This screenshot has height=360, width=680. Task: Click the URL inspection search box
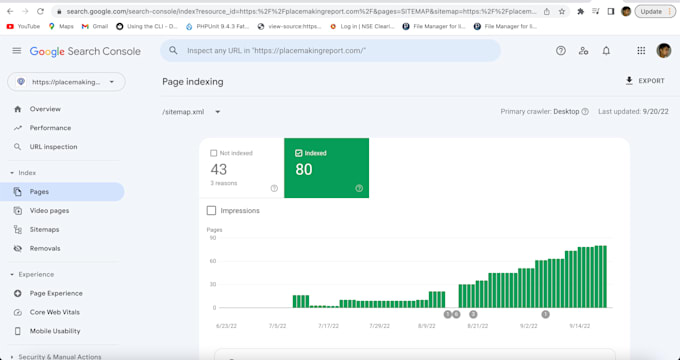tap(330, 51)
